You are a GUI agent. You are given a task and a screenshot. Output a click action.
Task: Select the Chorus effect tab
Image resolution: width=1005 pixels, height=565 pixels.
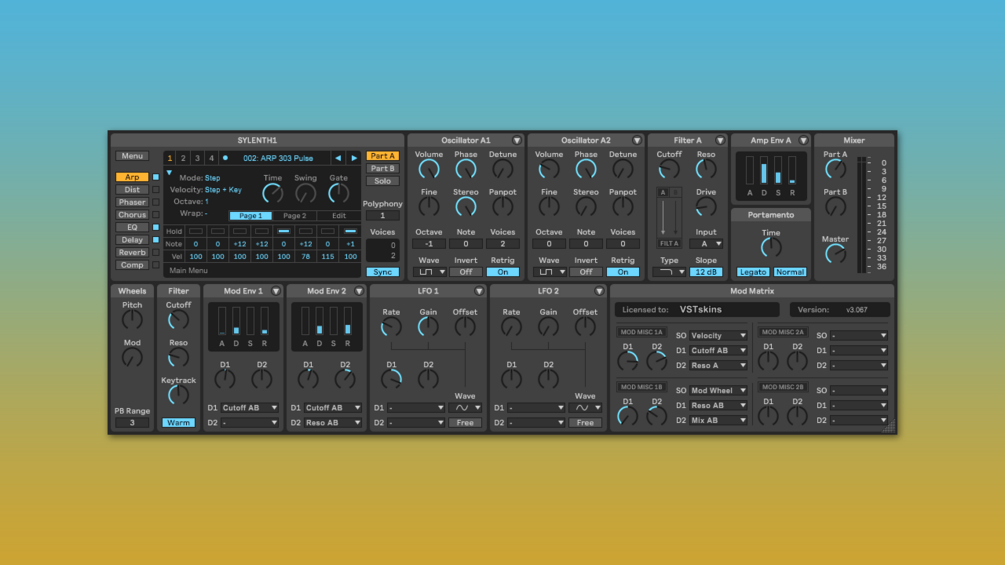[132, 215]
